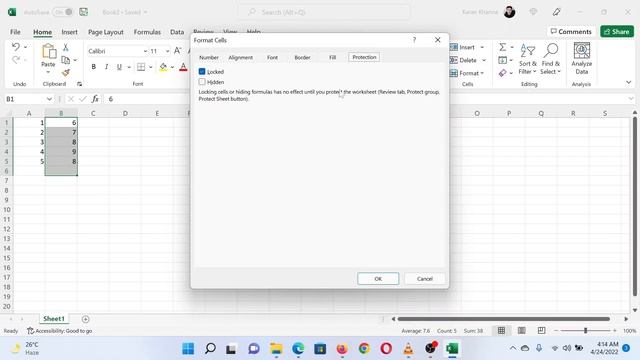Click Accessibility: Good to go status
The image size is (640, 360).
pos(60,331)
